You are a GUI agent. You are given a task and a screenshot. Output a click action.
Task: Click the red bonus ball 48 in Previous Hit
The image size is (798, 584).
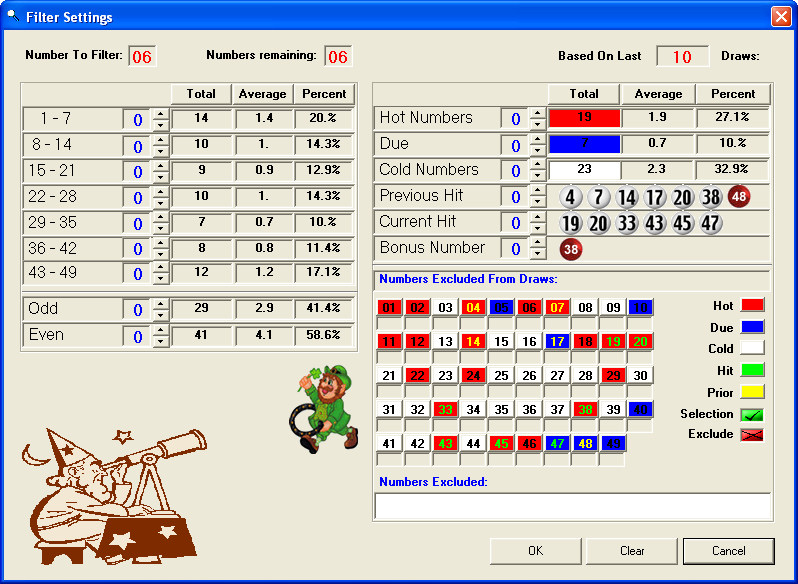click(738, 197)
